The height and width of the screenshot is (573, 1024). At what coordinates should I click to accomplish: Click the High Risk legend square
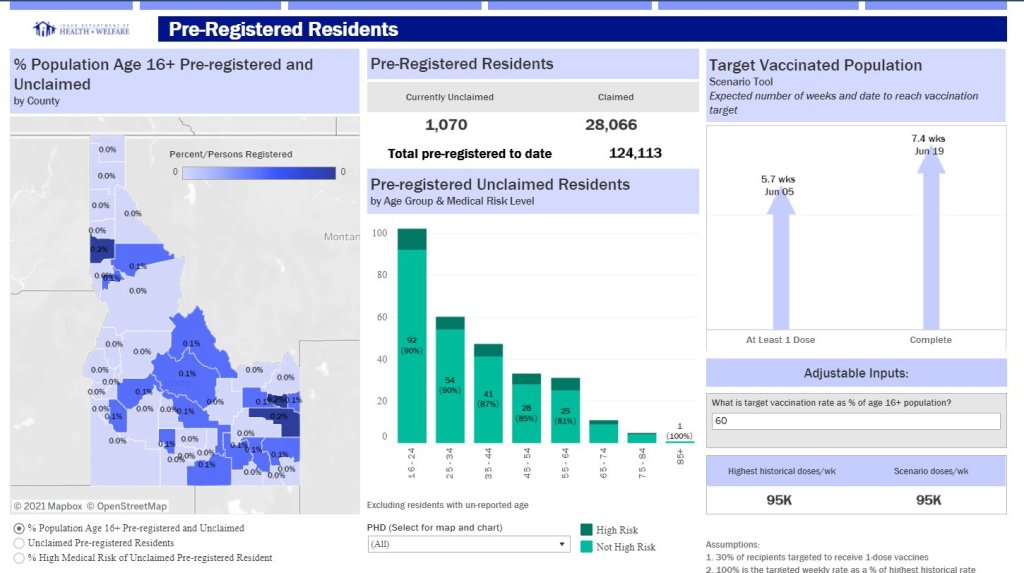coord(587,529)
